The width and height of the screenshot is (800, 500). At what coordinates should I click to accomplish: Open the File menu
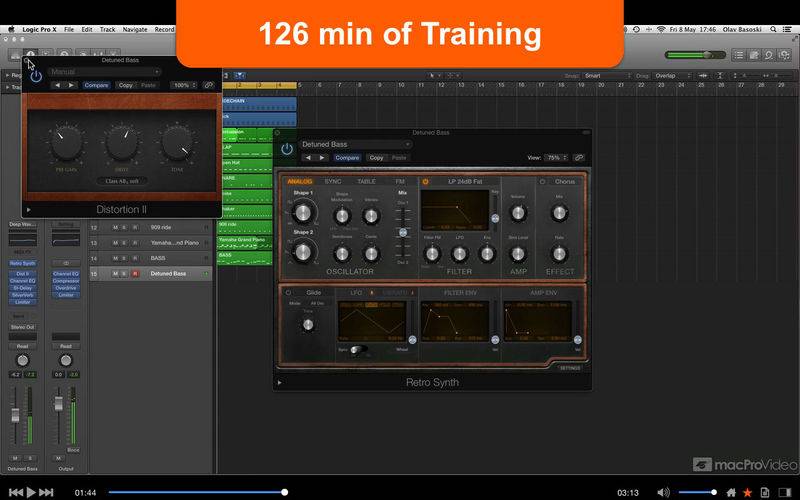pos(68,30)
